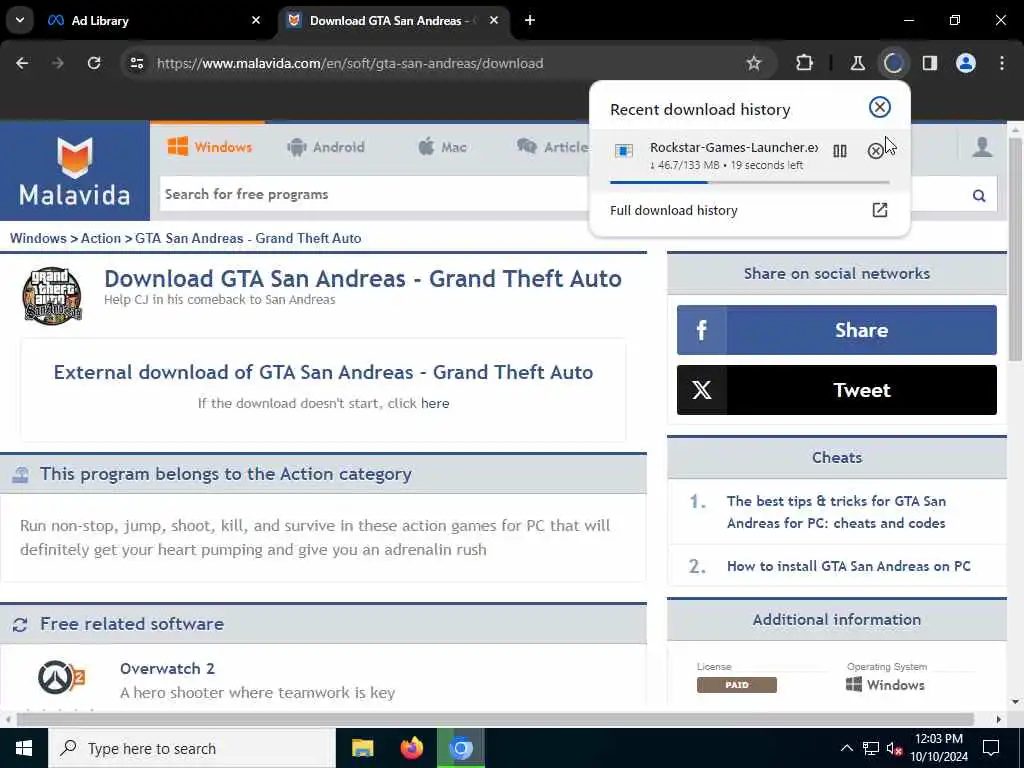Image resolution: width=1024 pixels, height=768 pixels.
Task: Click 'here' to restart the download
Action: point(435,404)
